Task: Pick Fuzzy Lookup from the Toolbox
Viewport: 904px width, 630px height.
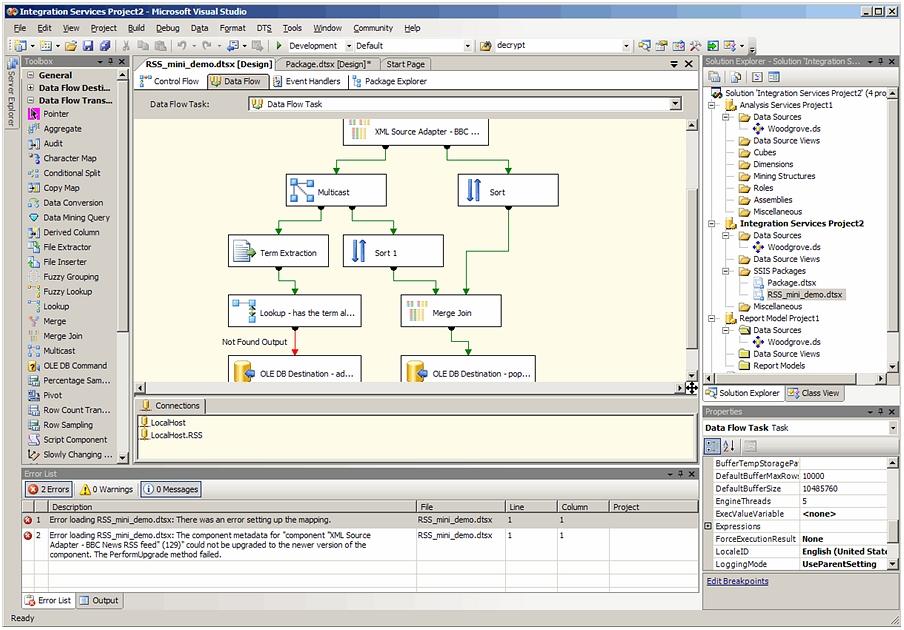Action: click(67, 292)
